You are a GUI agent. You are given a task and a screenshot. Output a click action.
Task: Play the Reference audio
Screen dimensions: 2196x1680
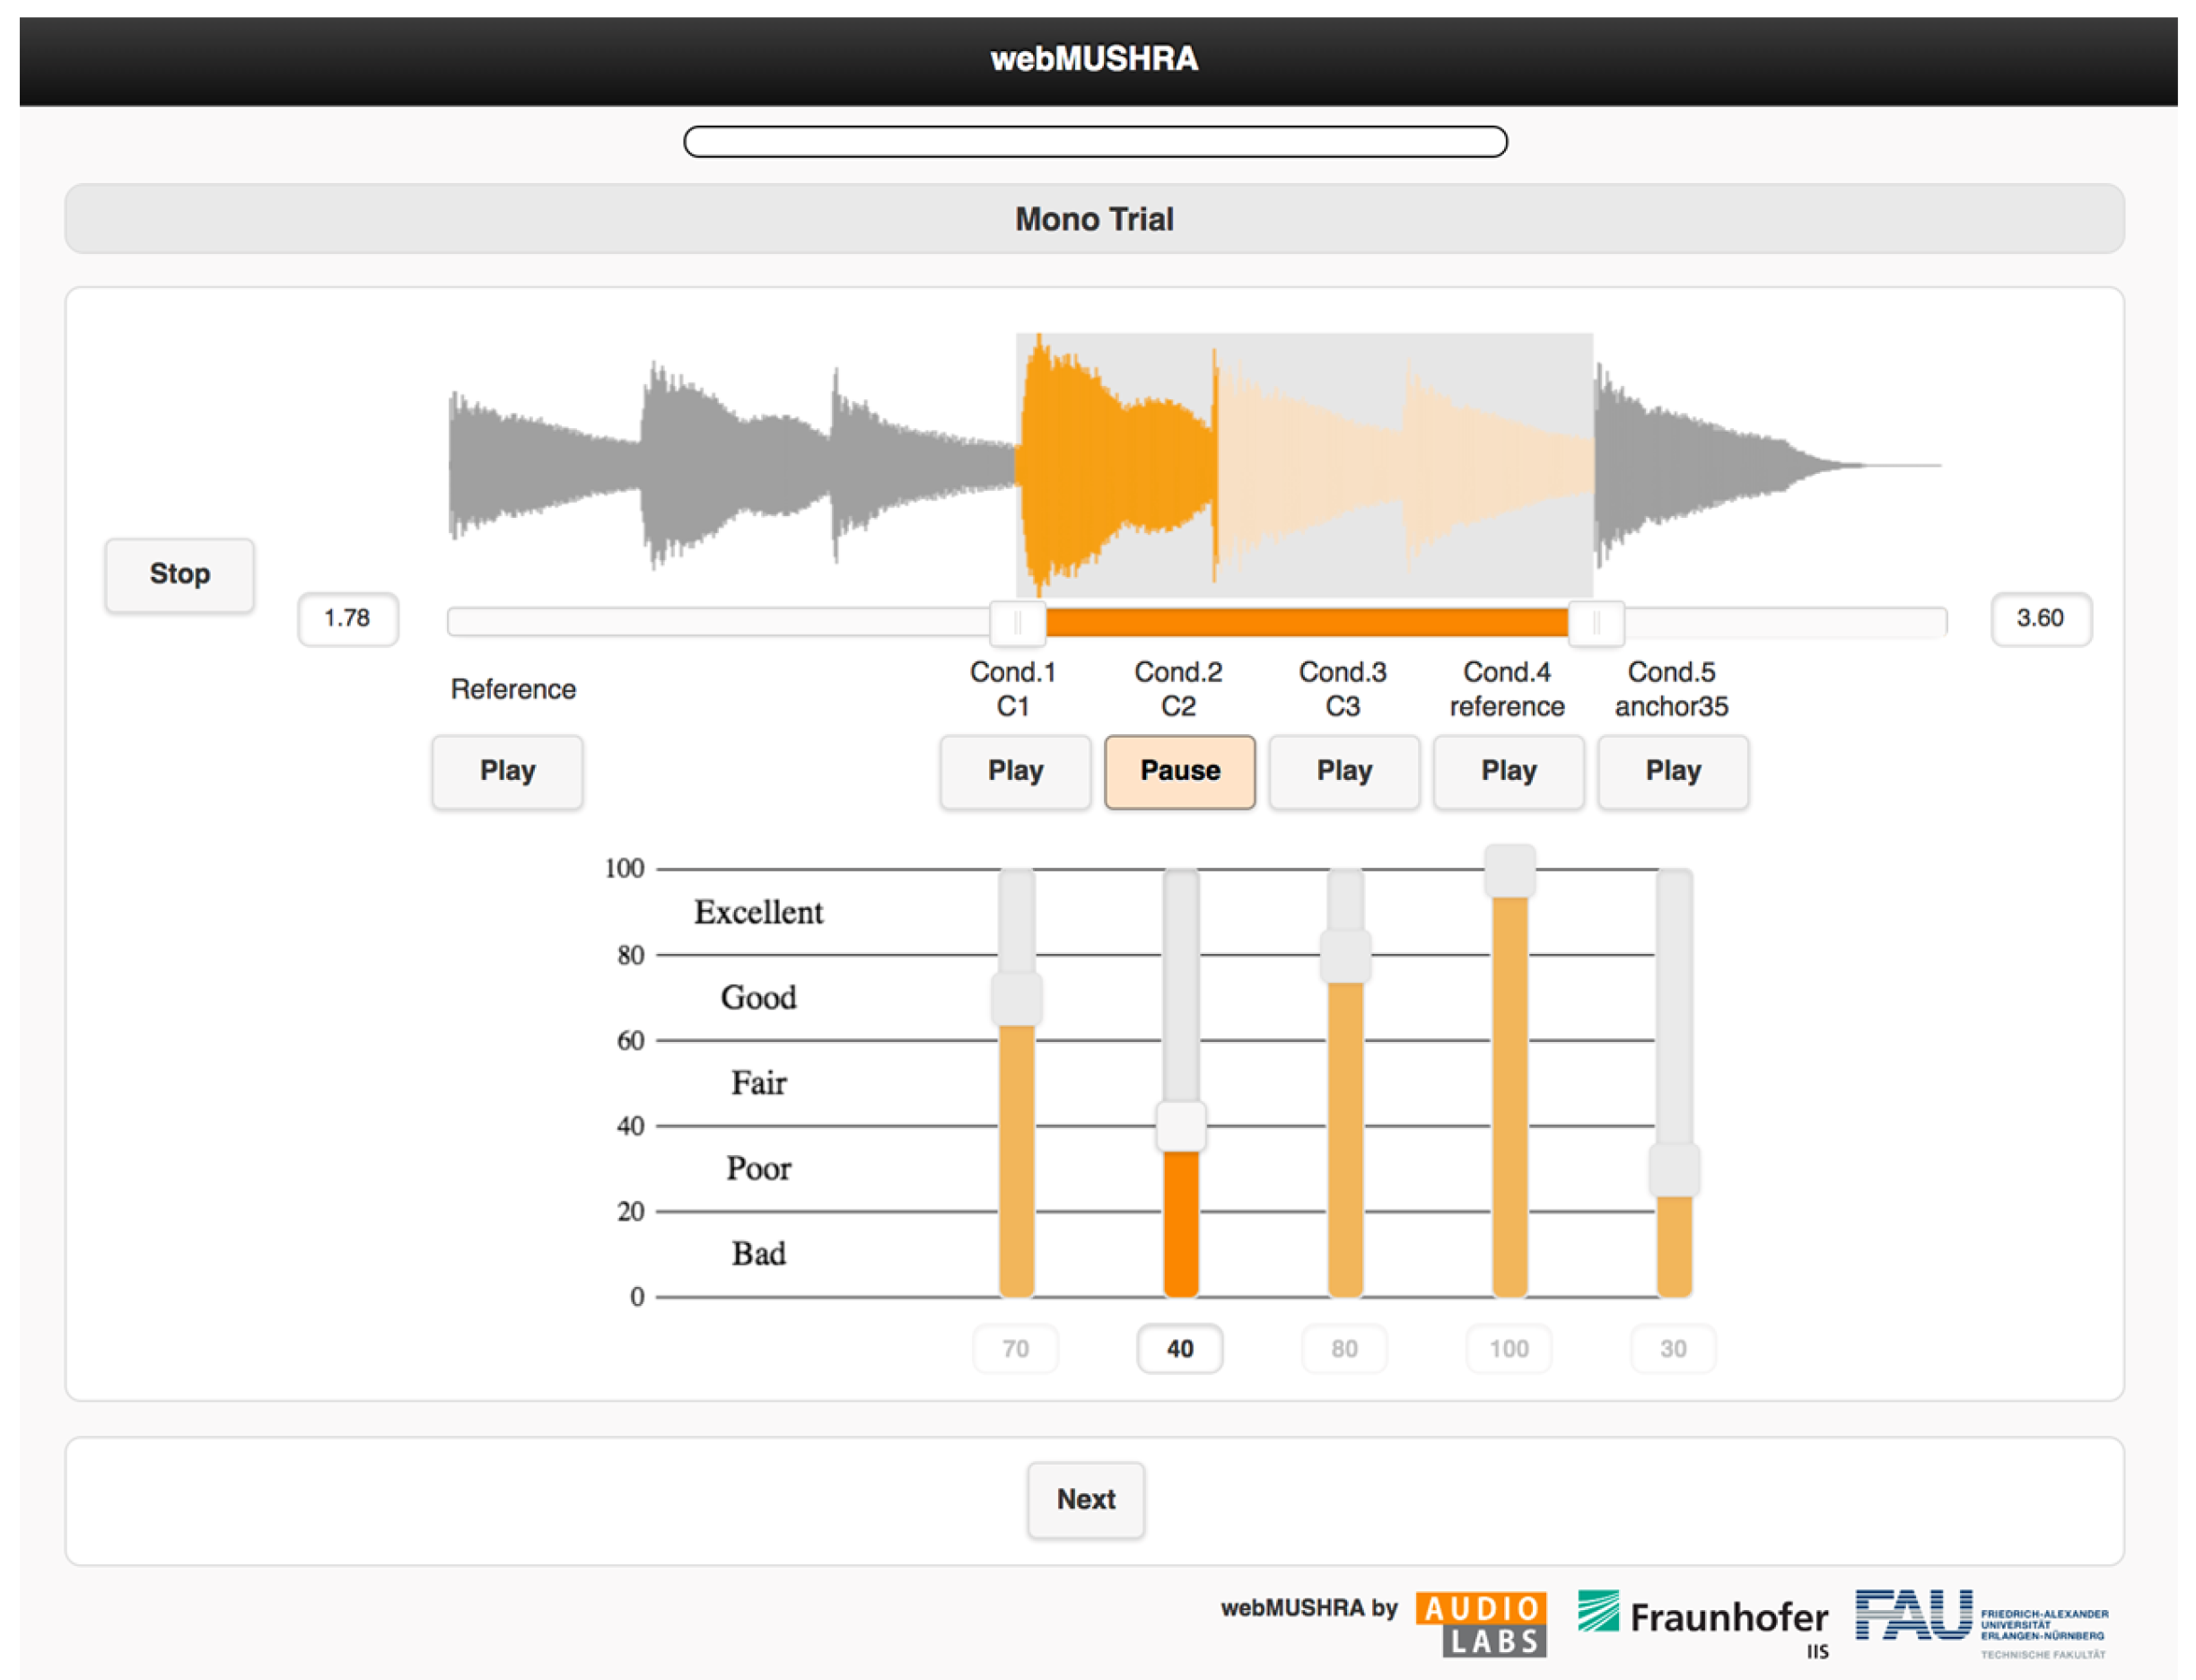[507, 771]
